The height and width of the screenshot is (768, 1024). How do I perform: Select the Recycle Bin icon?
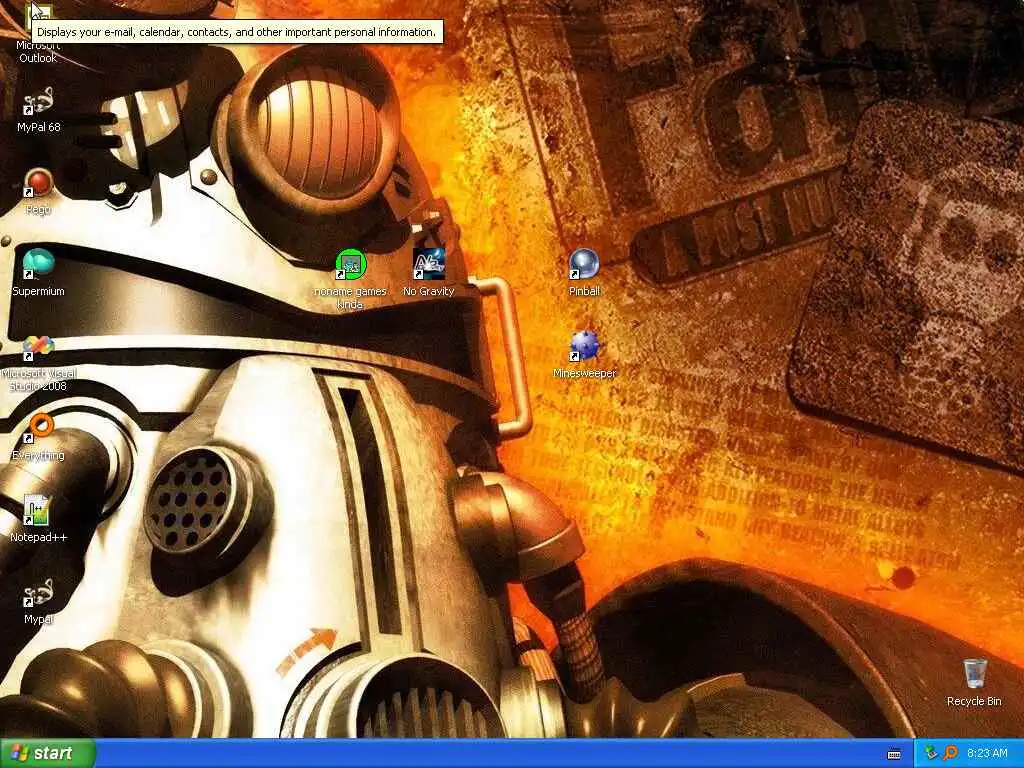(x=974, y=683)
